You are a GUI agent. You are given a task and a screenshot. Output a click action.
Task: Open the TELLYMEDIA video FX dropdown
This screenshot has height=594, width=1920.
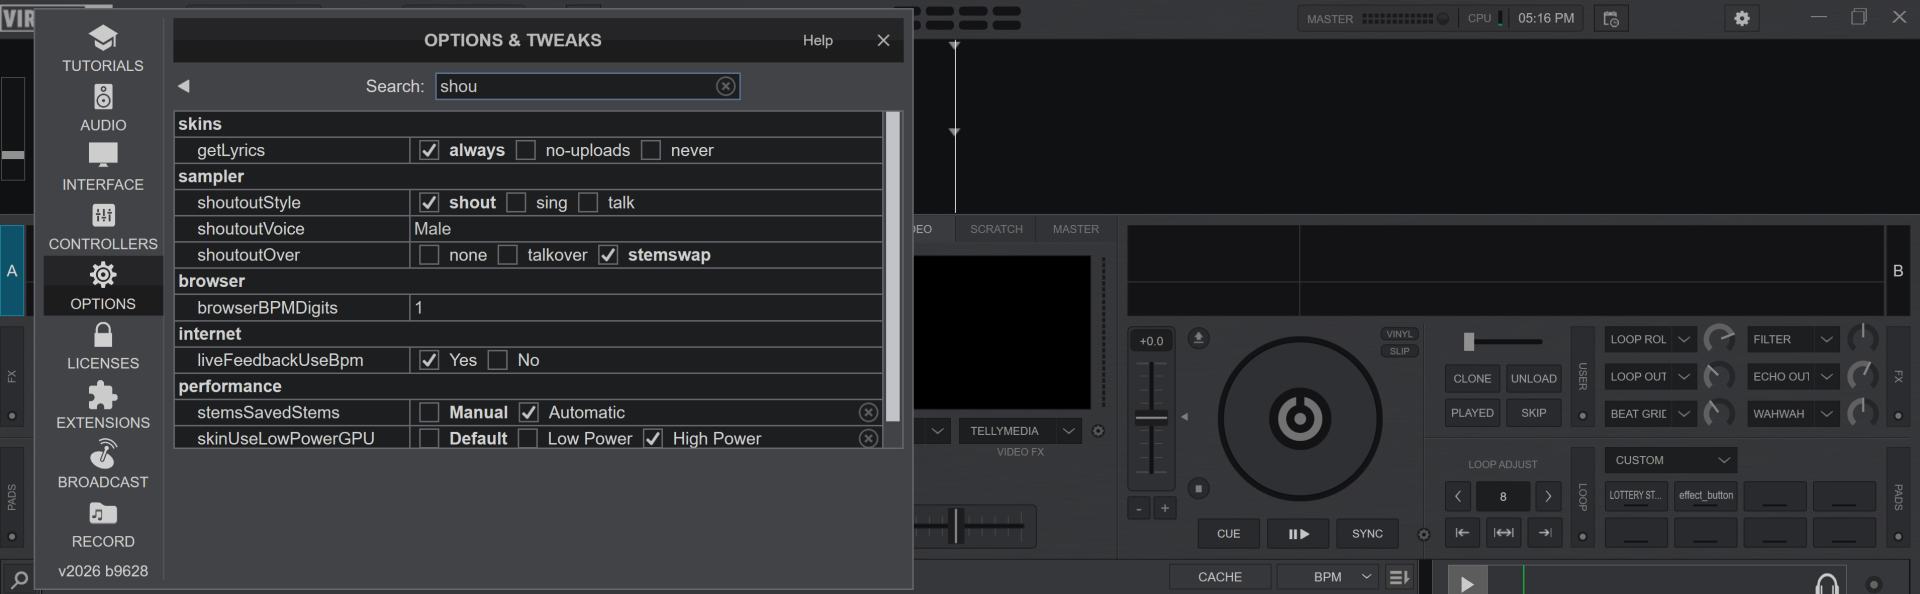coord(1069,431)
